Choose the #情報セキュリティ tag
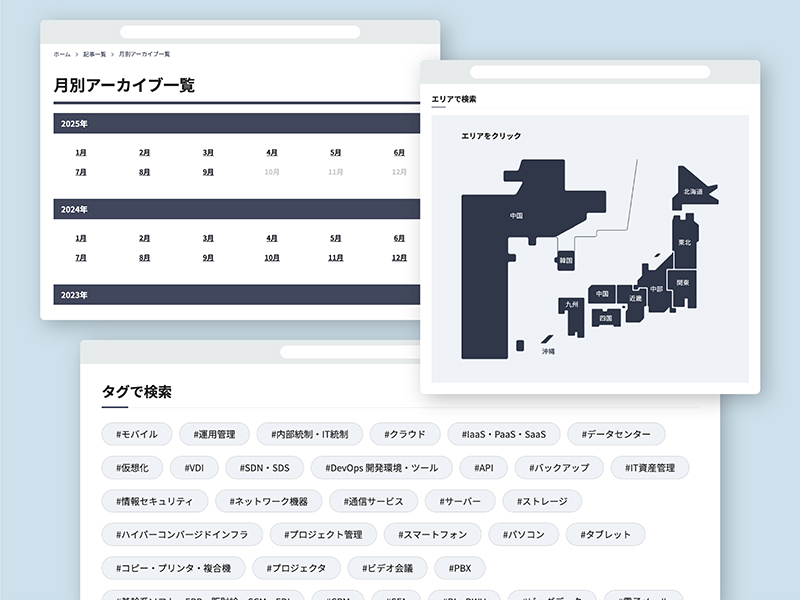 pyautogui.click(x=155, y=501)
